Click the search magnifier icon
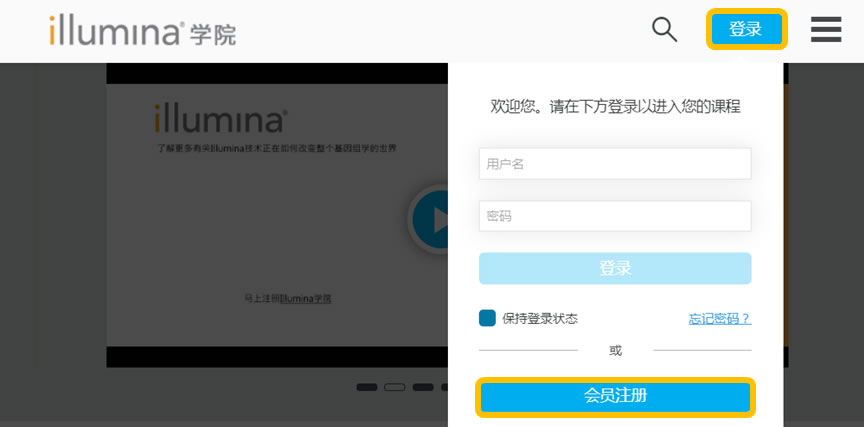Image resolution: width=864 pixels, height=427 pixels. point(664,29)
